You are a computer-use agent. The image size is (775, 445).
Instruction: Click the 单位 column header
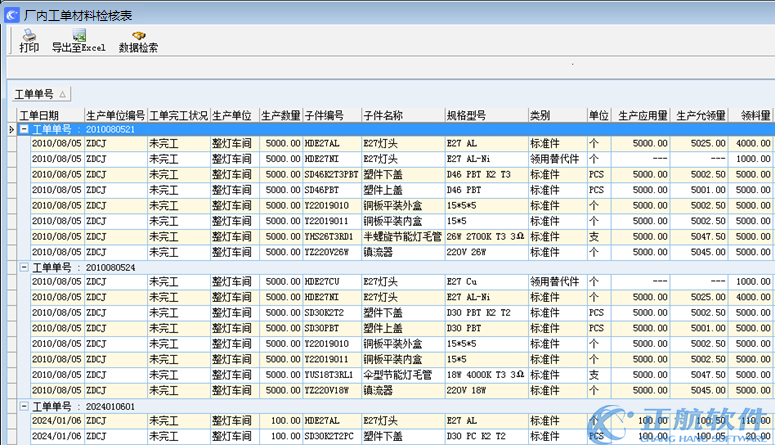[x=599, y=116]
